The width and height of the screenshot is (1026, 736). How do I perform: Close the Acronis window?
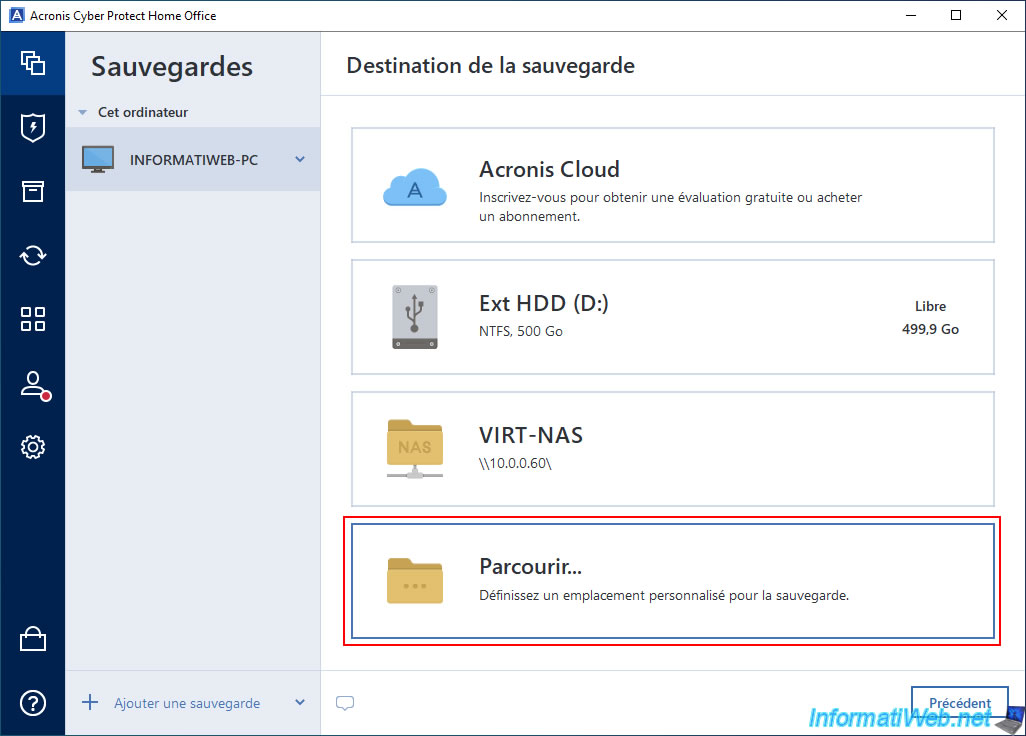click(x=1001, y=15)
